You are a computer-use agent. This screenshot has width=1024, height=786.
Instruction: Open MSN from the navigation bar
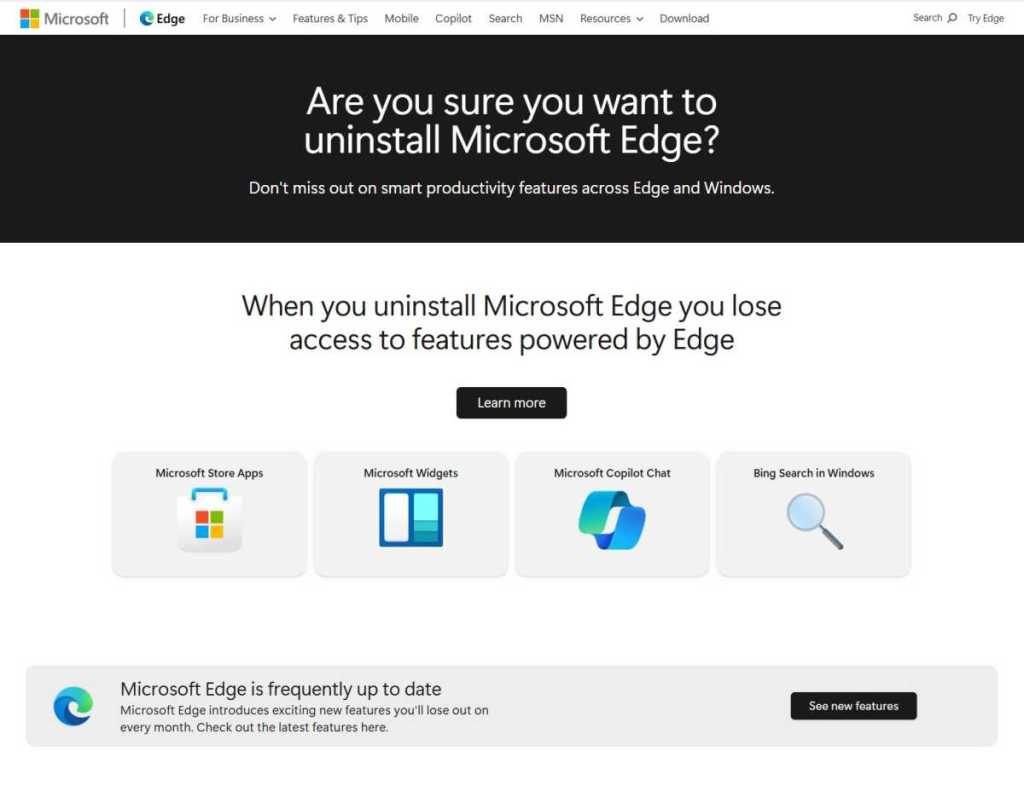(x=551, y=18)
